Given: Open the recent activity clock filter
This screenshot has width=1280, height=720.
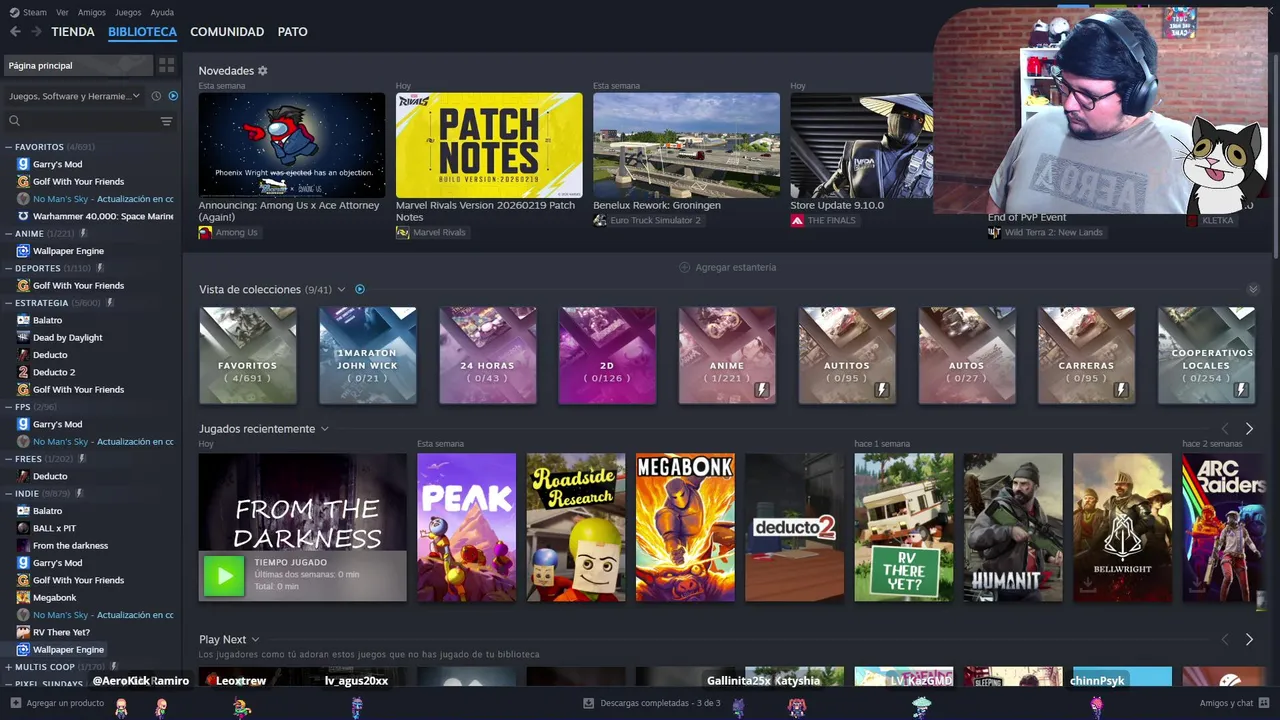Looking at the screenshot, I should (x=156, y=96).
